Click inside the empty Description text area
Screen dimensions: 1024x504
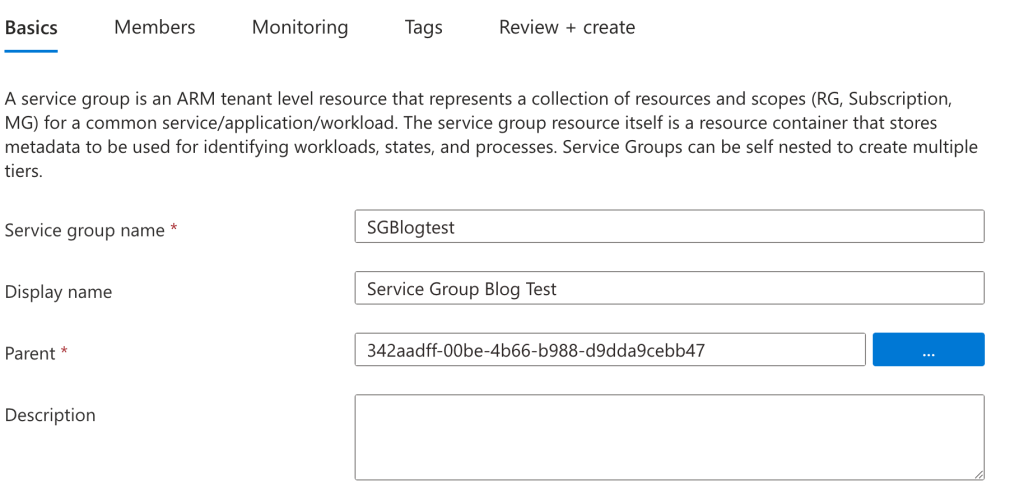point(669,437)
